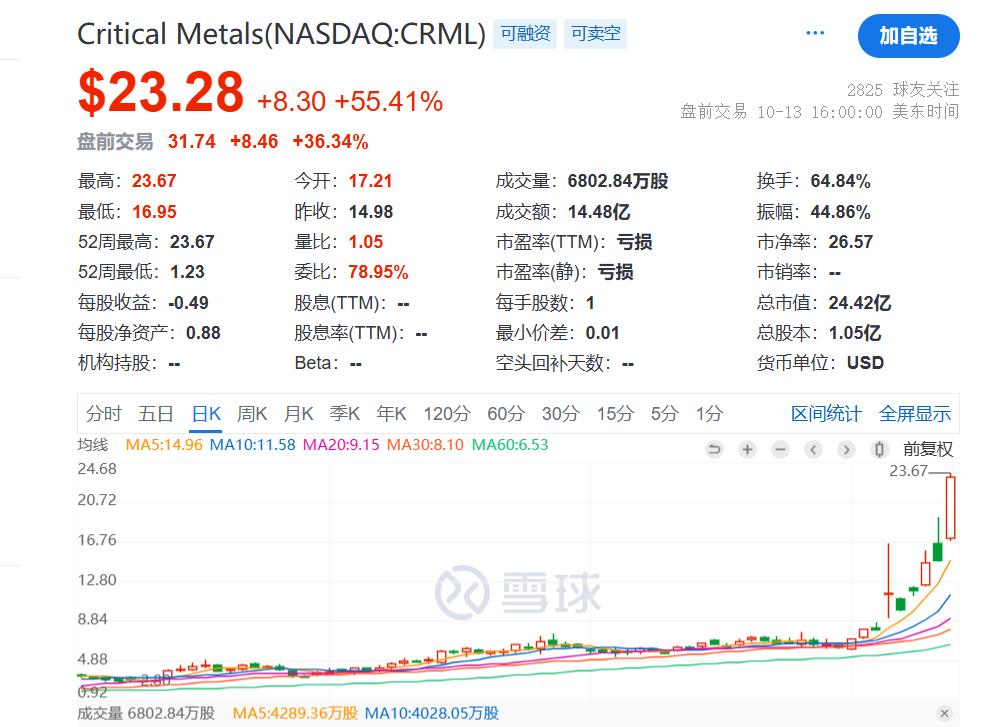Click the 最低 value 16.95

pos(154,212)
